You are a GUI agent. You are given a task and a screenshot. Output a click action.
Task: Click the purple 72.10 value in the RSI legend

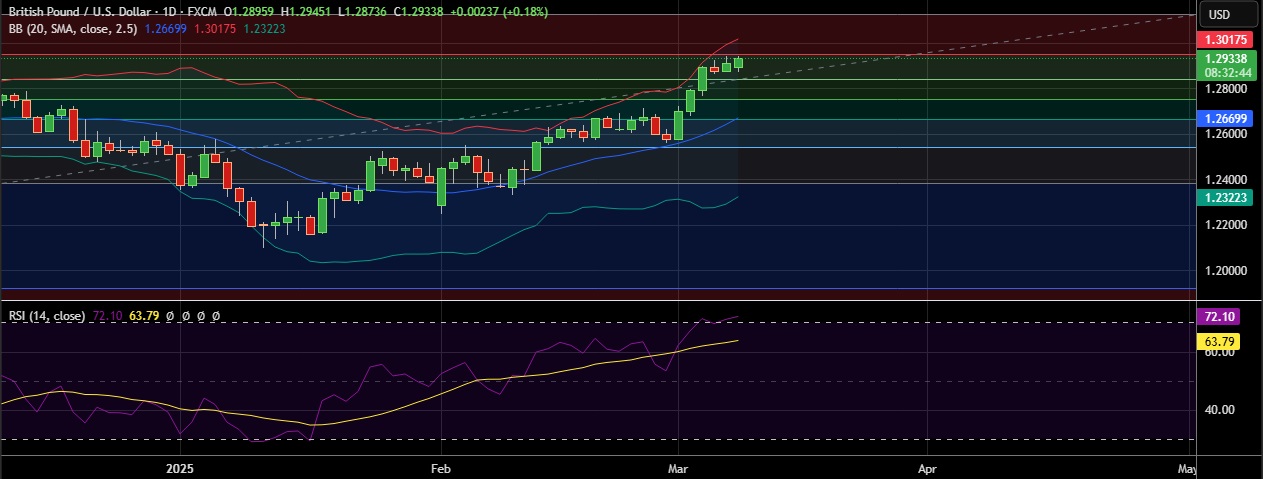107,316
